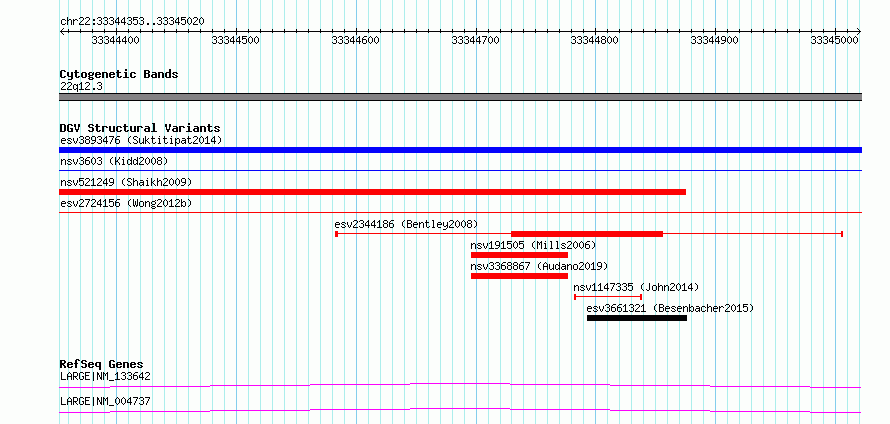Screen dimensions: 890x424
Task: Click the nsv521249 (Shaikh2009) label
Action: (x=126, y=182)
